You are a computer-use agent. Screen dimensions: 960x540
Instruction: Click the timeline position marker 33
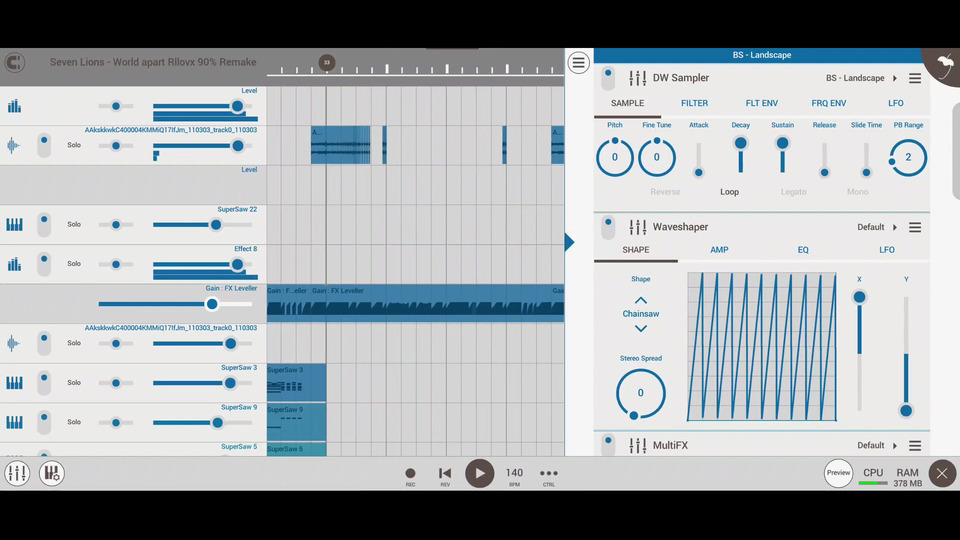(x=327, y=62)
